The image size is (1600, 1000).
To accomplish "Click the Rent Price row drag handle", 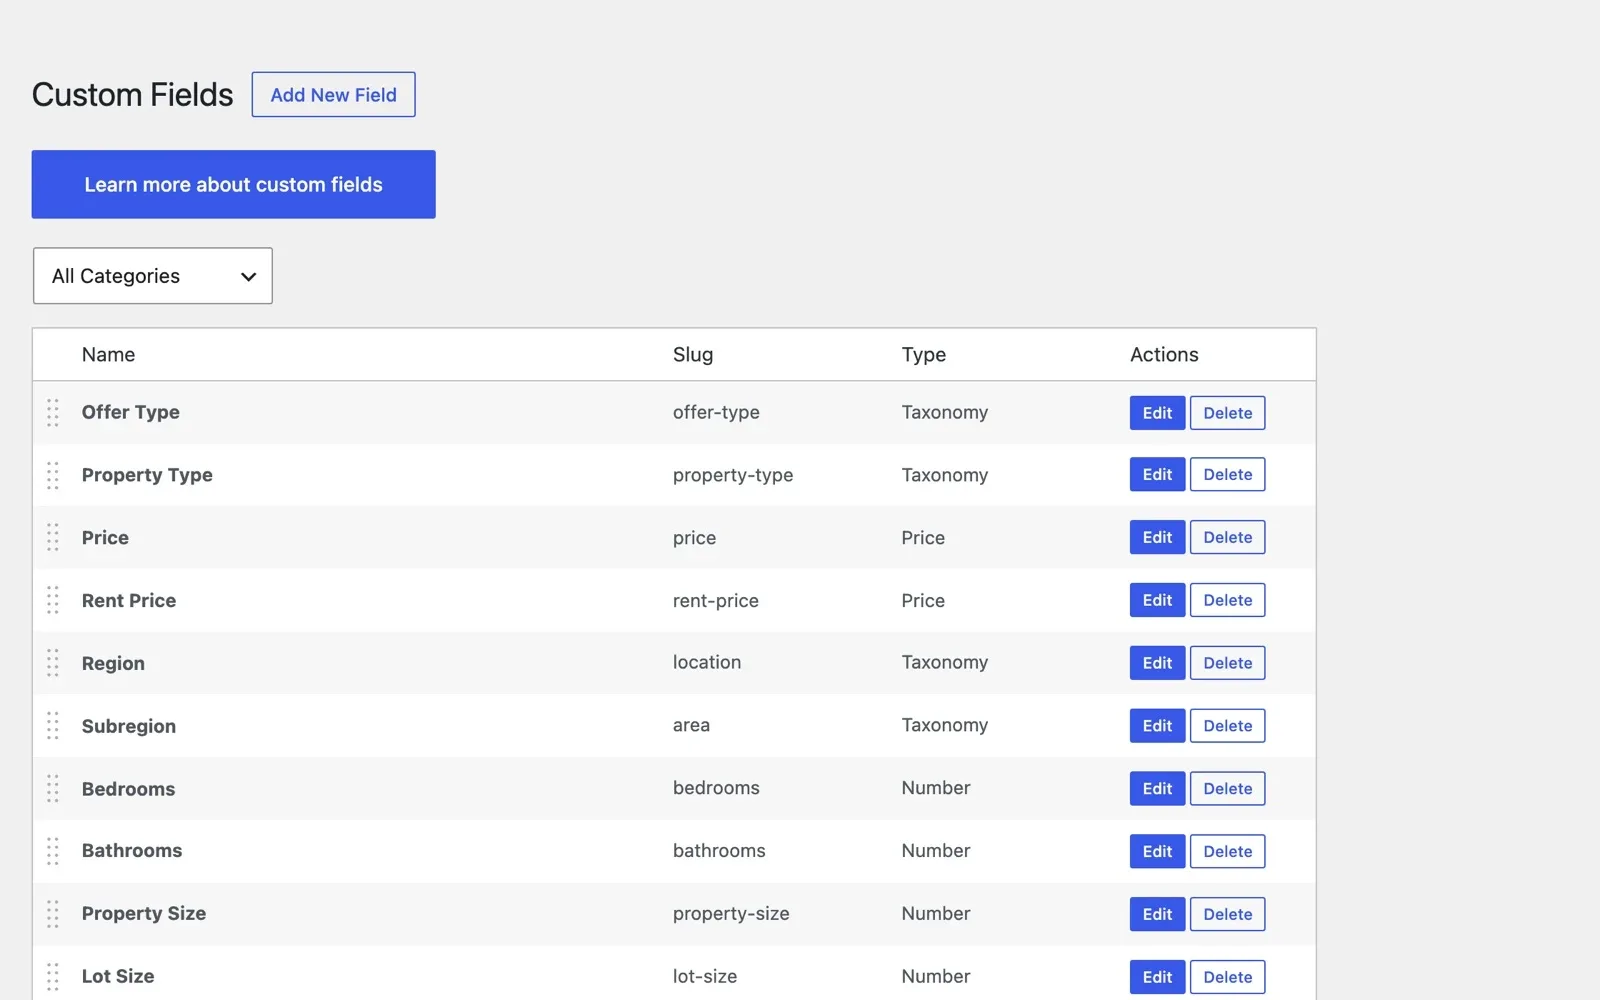I will click(x=53, y=601).
